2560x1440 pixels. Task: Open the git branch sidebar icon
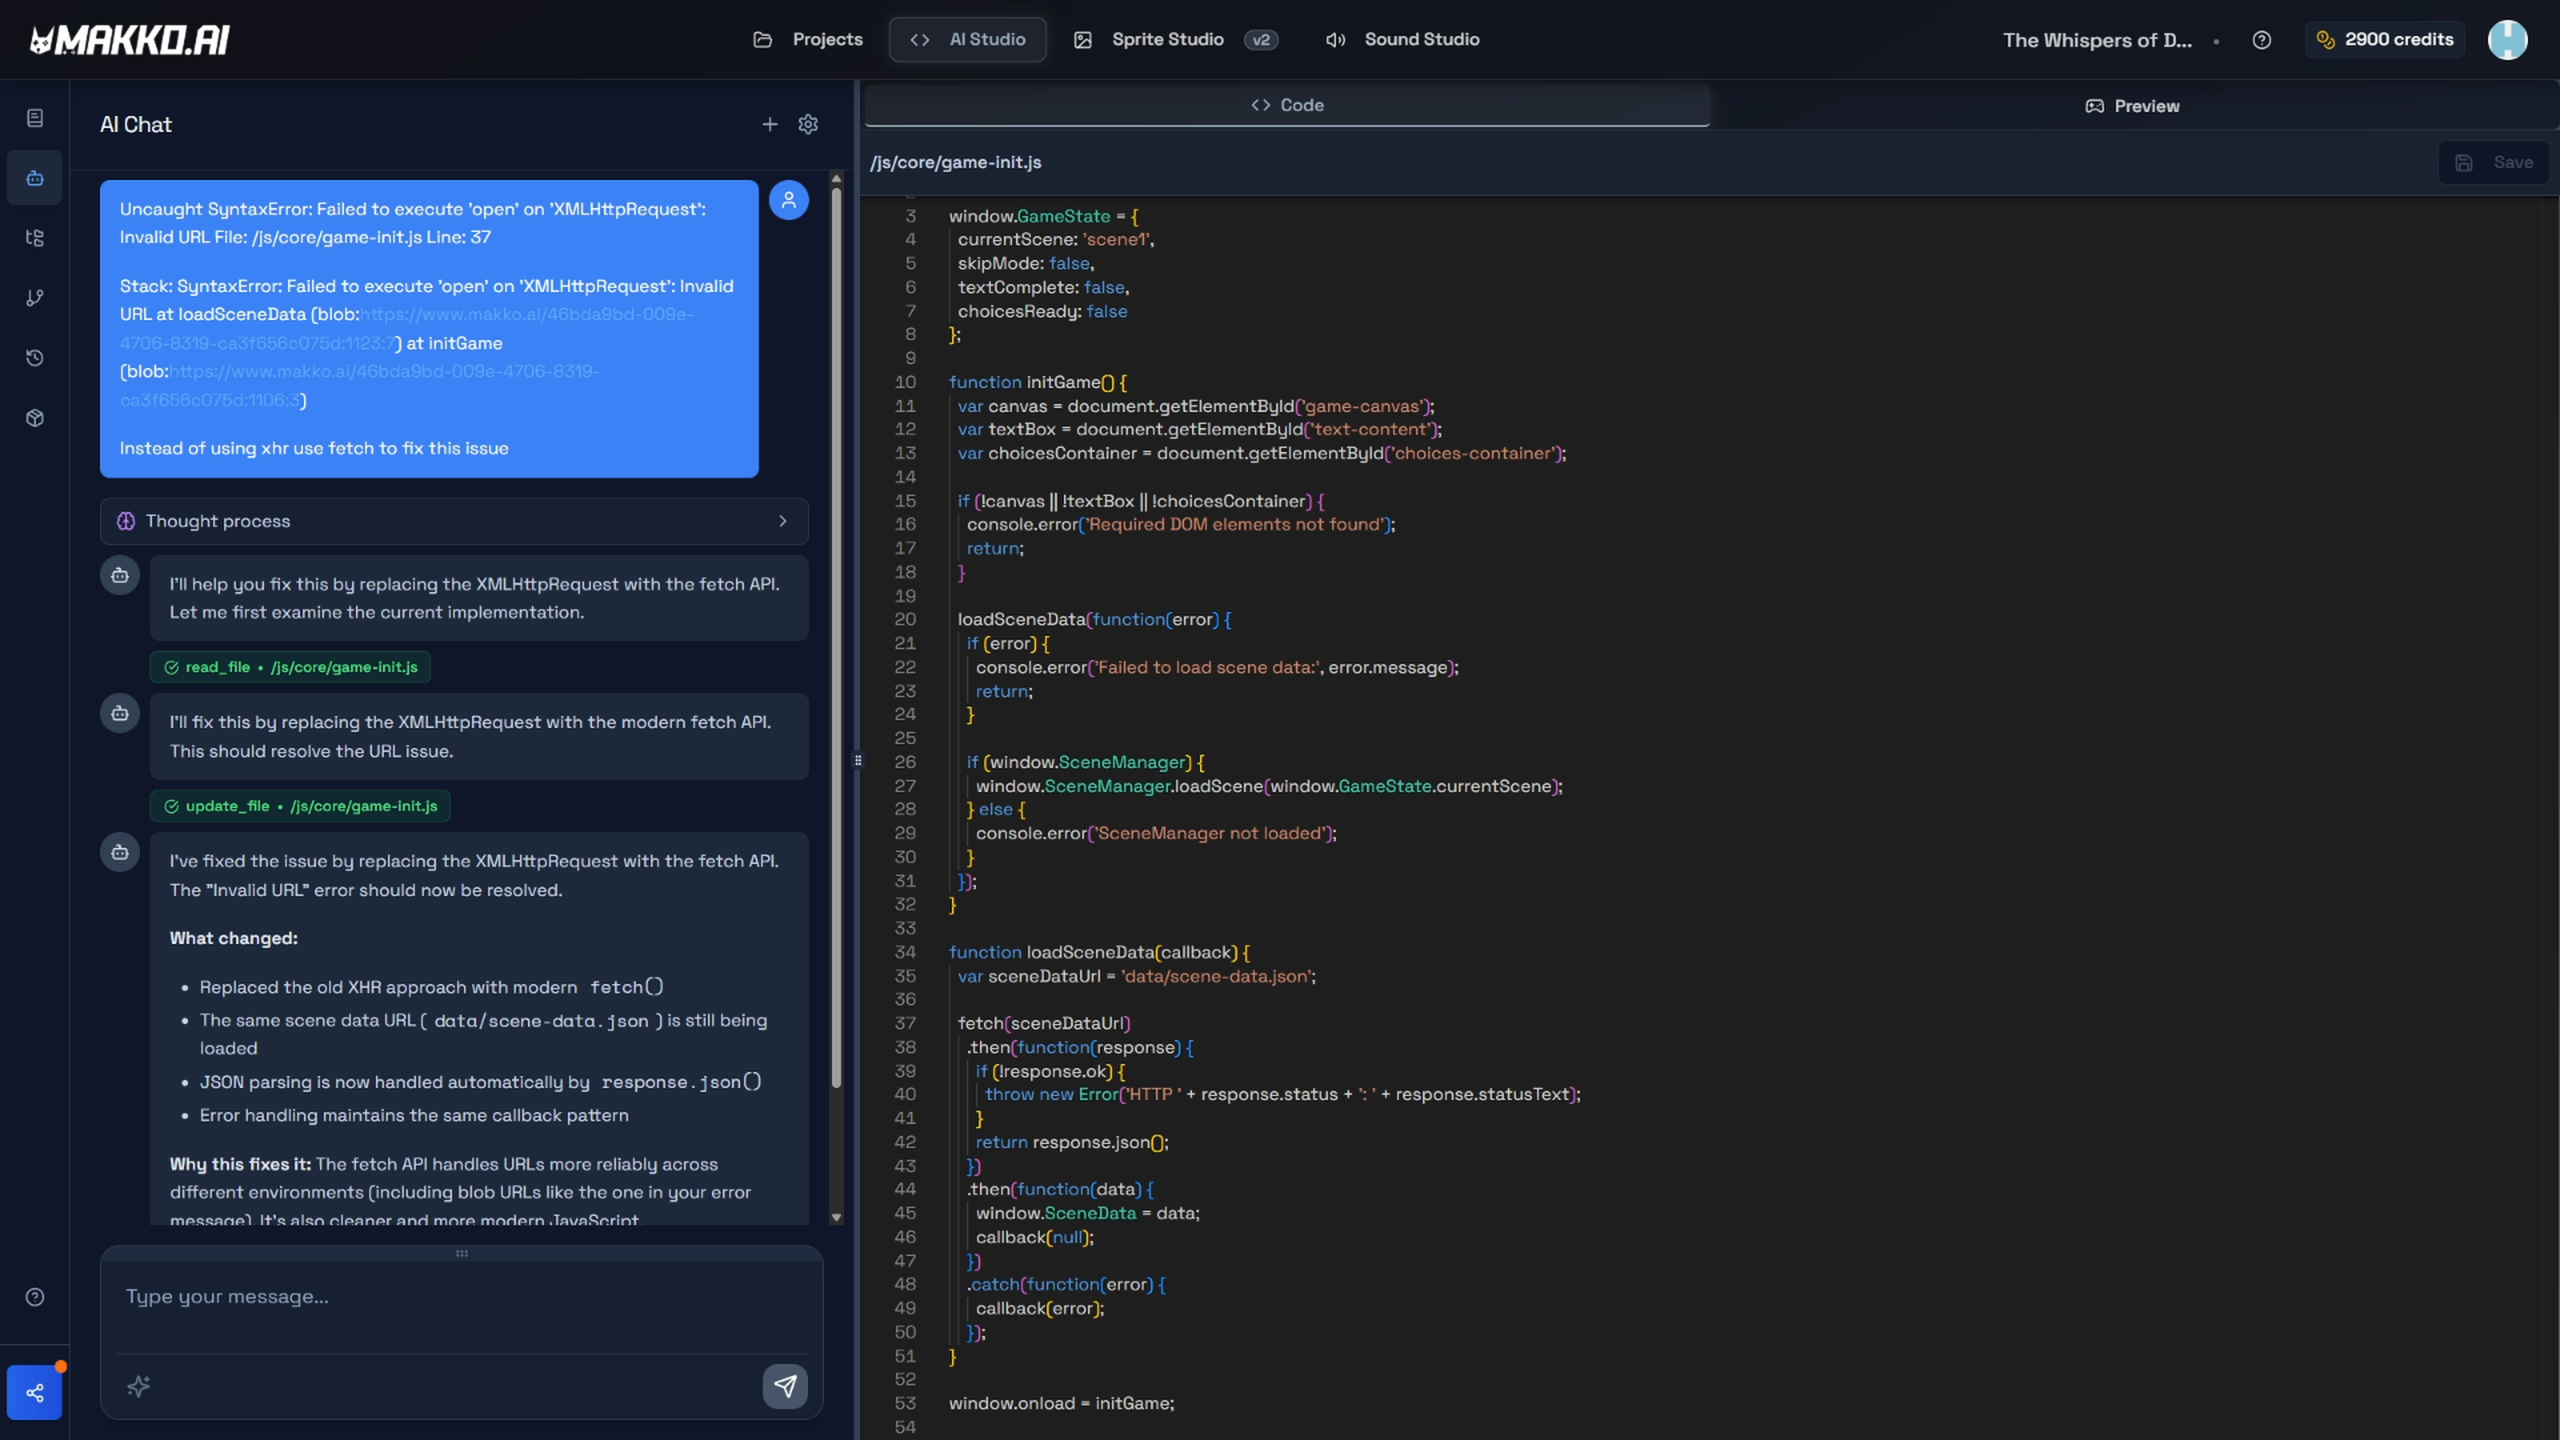click(x=34, y=298)
